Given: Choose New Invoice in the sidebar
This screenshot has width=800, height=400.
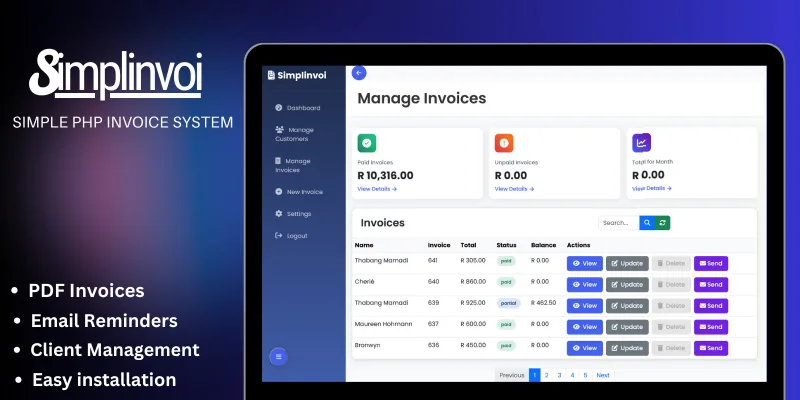Looking at the screenshot, I should (299, 192).
